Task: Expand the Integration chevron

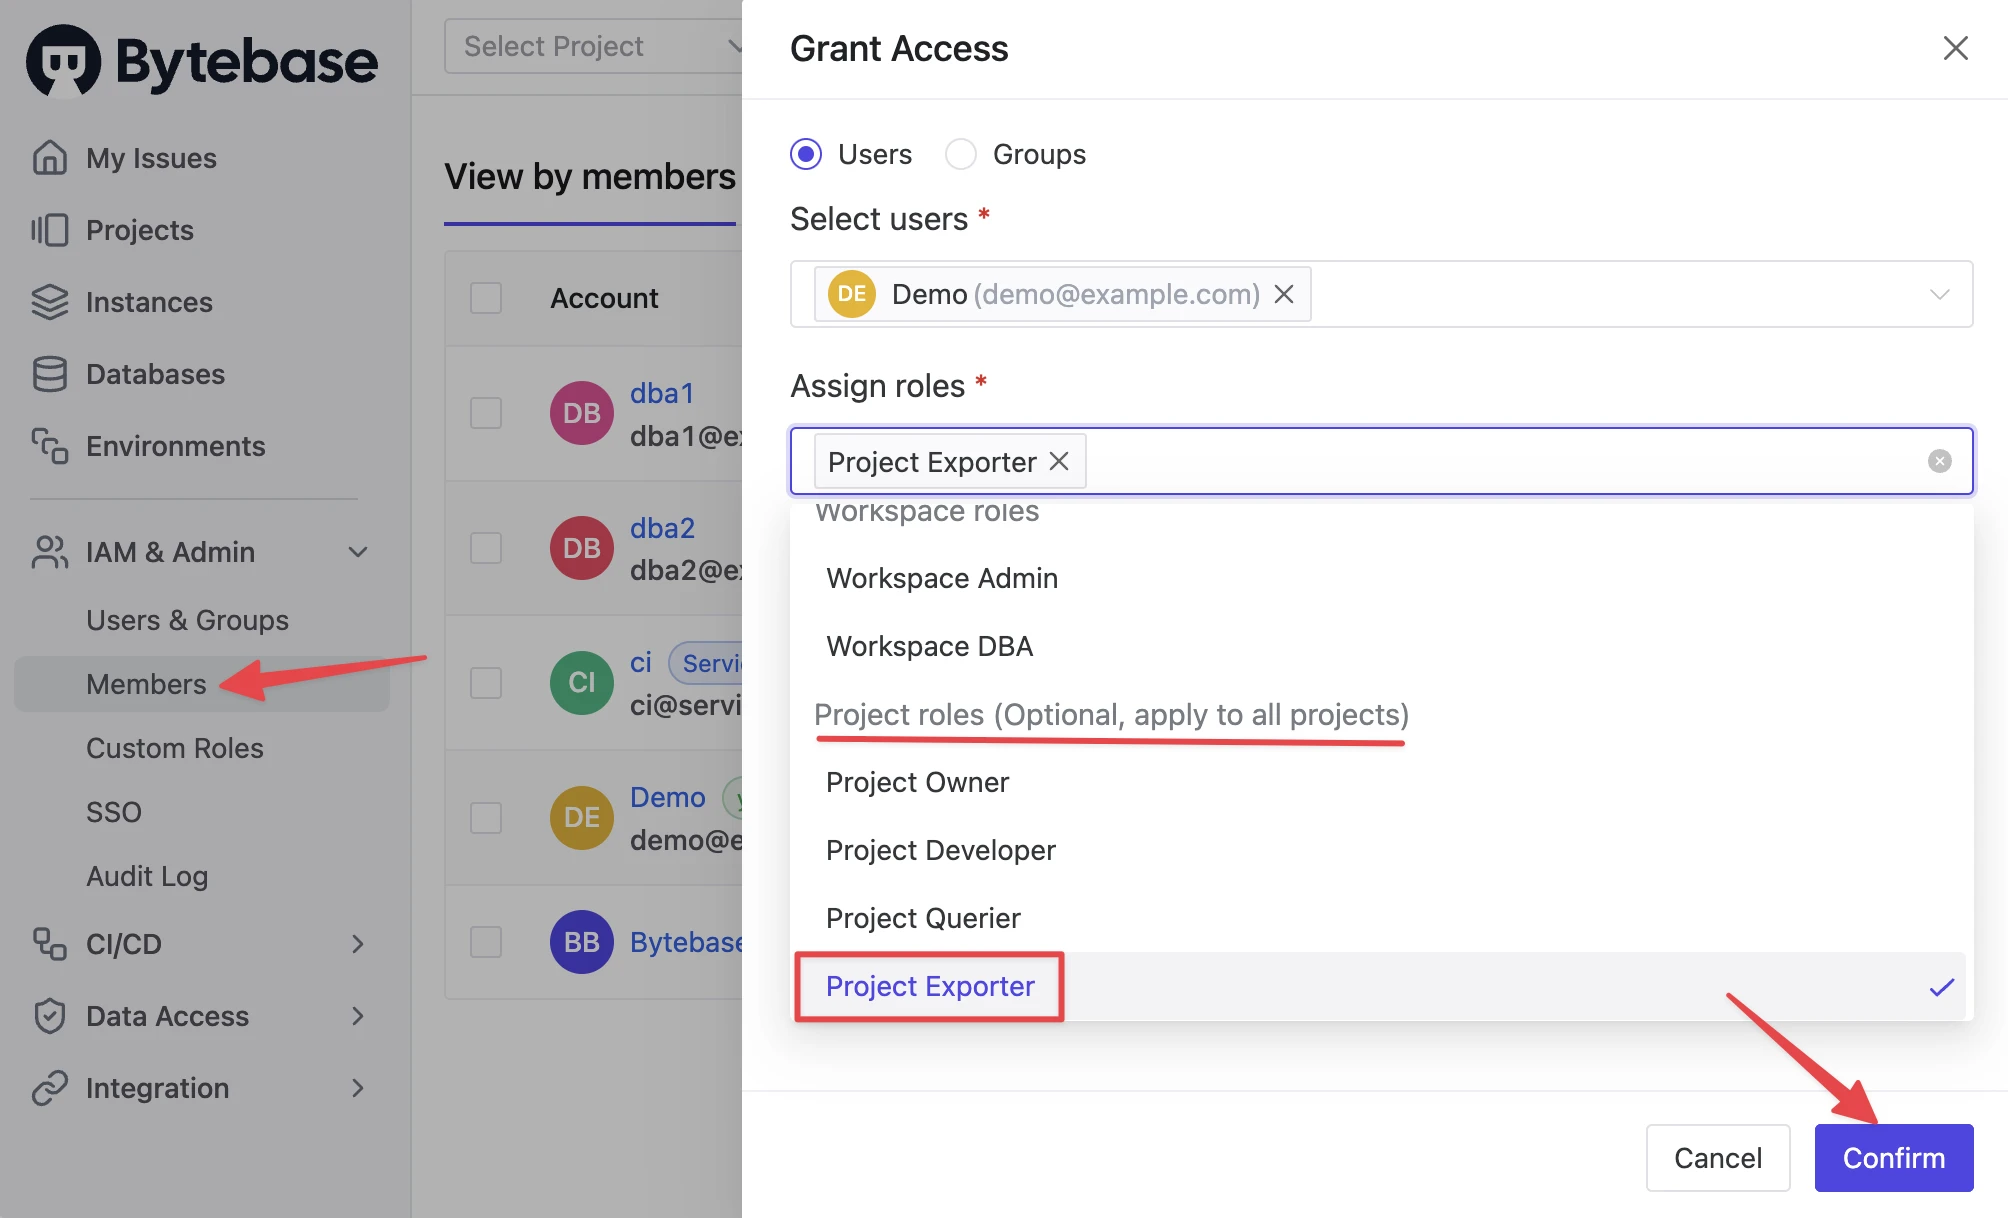Action: [x=358, y=1088]
